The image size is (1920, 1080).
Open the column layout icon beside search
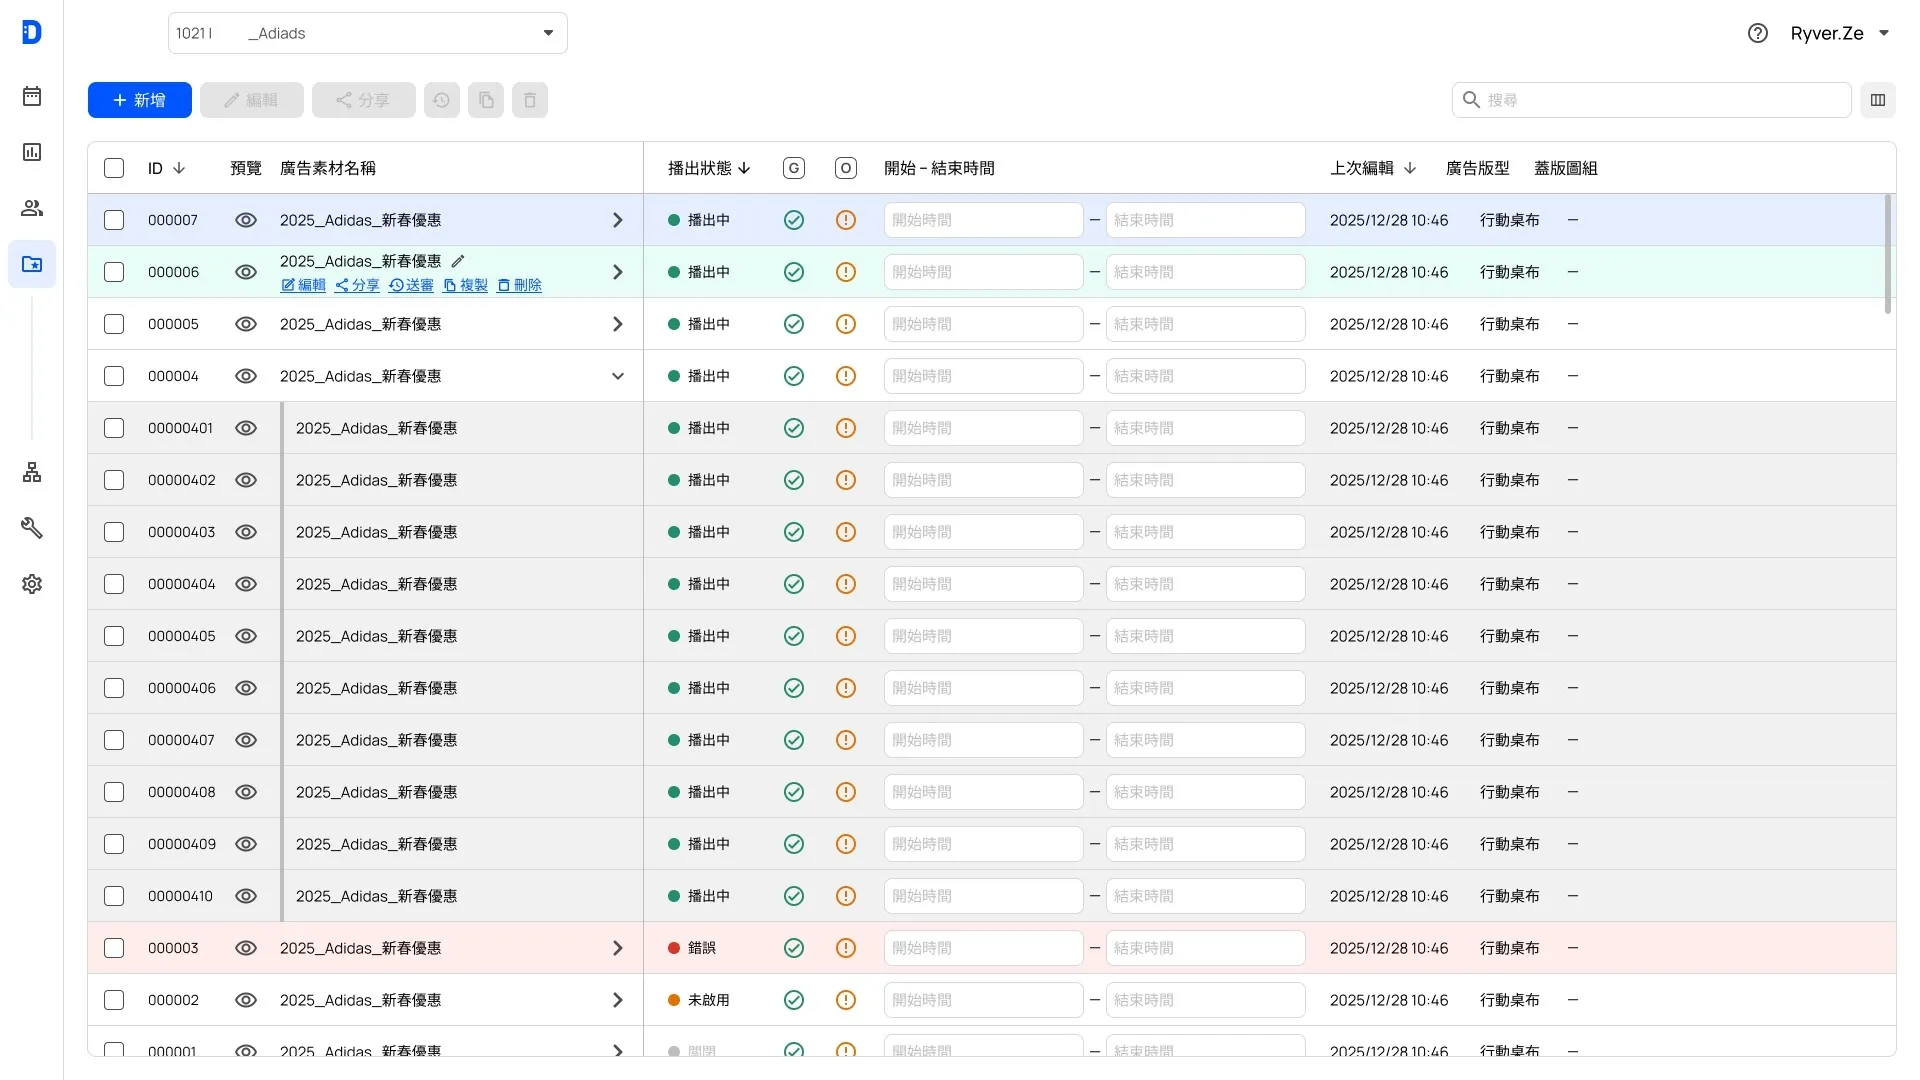point(1878,100)
